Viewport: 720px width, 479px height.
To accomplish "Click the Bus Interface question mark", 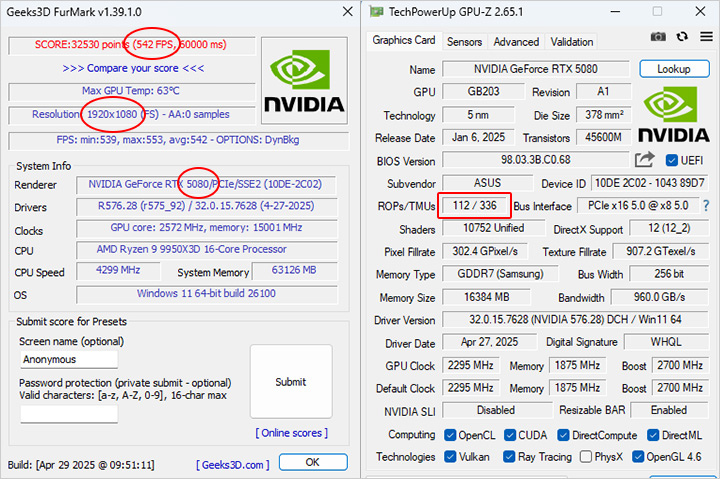I will [x=706, y=206].
